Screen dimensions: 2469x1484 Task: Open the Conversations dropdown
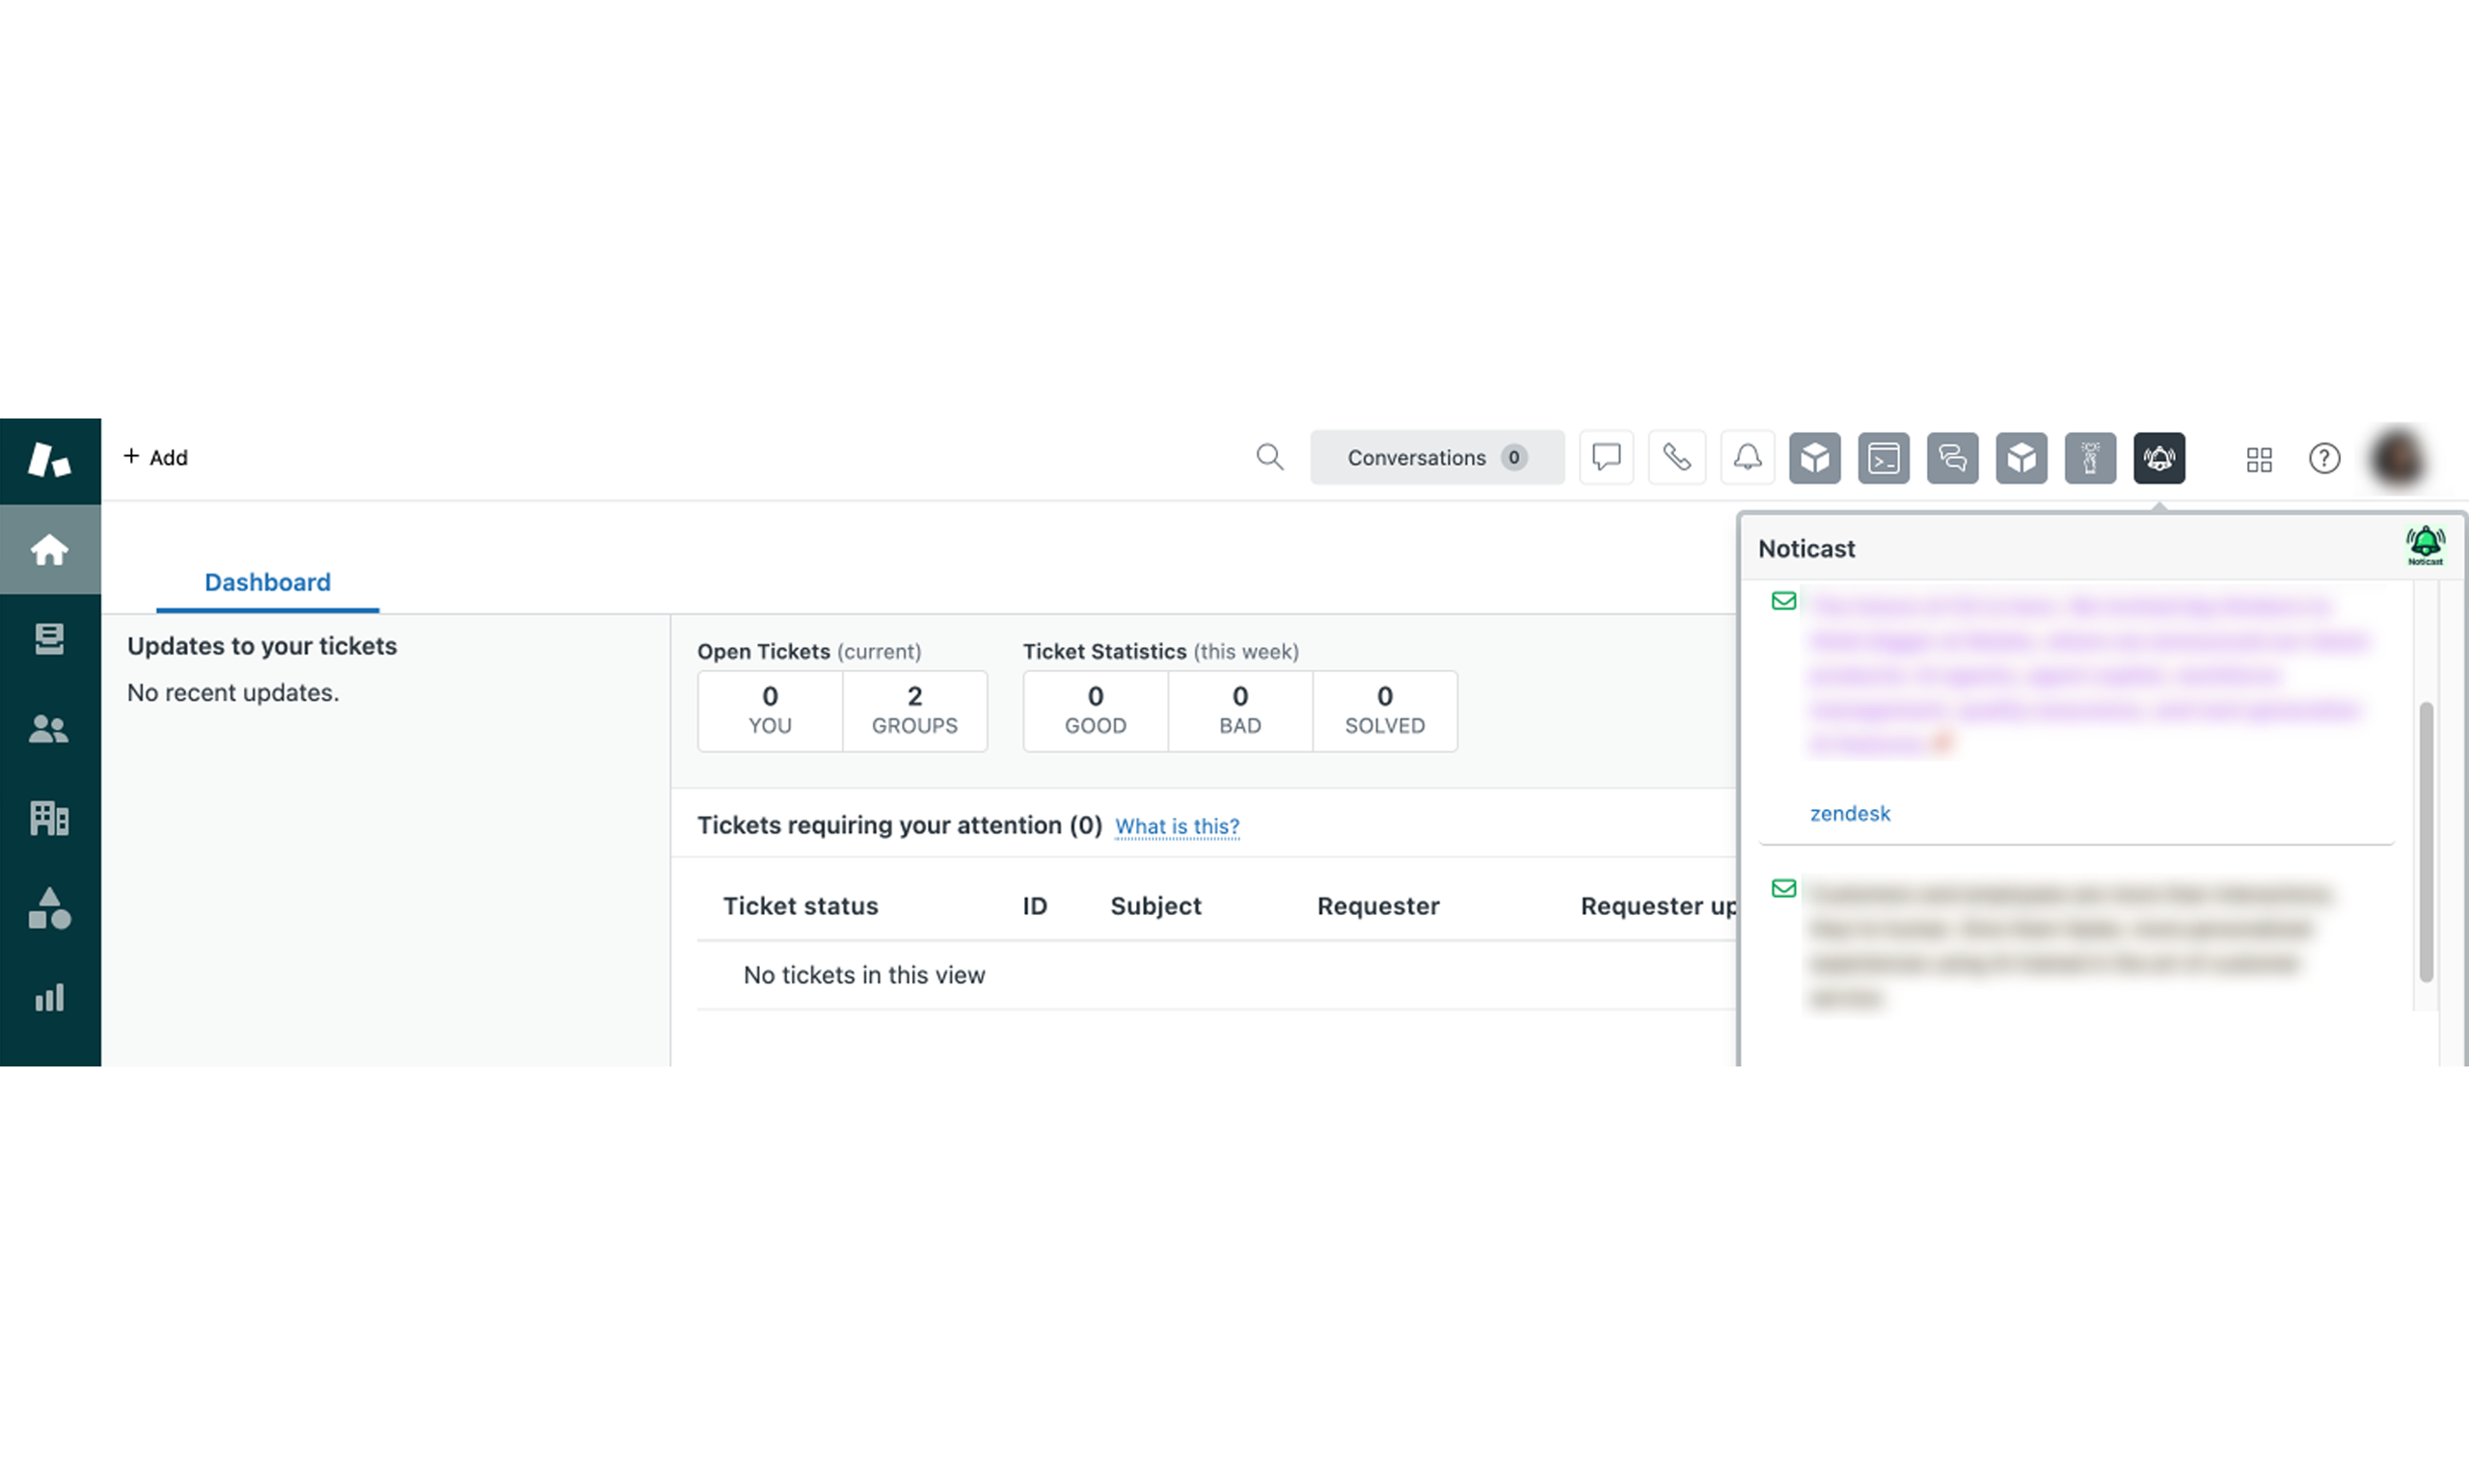coord(1437,457)
